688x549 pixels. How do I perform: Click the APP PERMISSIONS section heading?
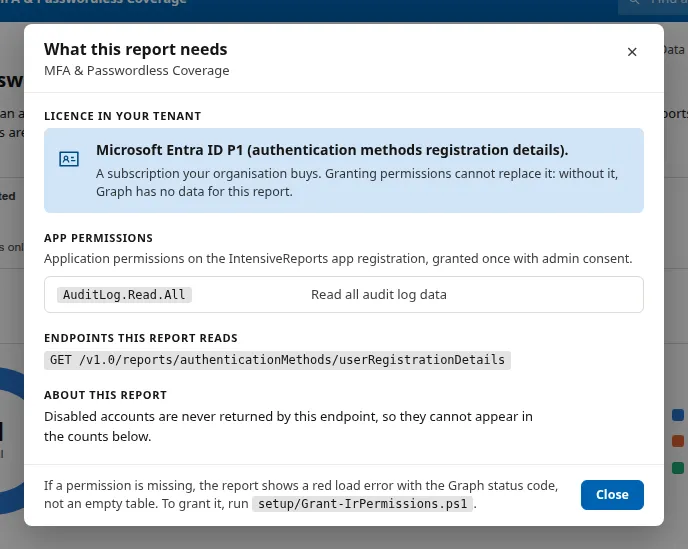click(x=98, y=238)
